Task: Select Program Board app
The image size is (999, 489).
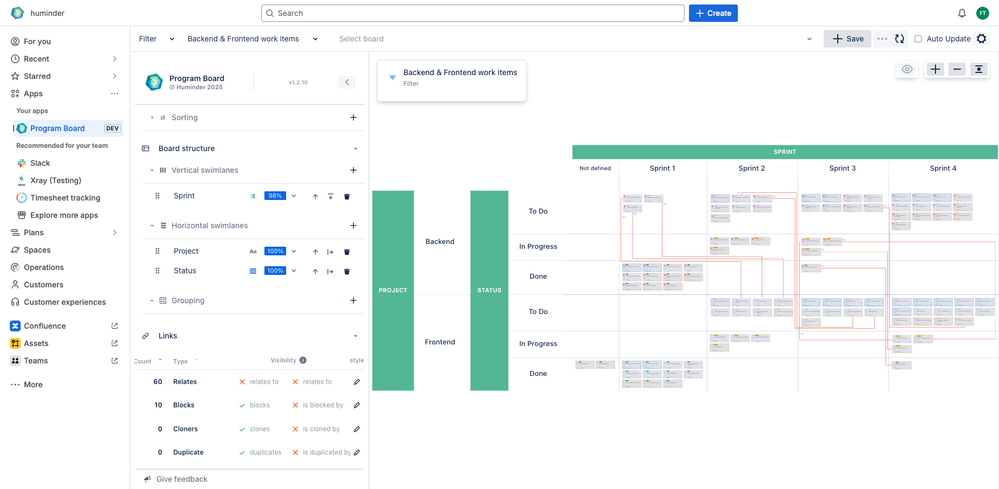Action: point(68,128)
